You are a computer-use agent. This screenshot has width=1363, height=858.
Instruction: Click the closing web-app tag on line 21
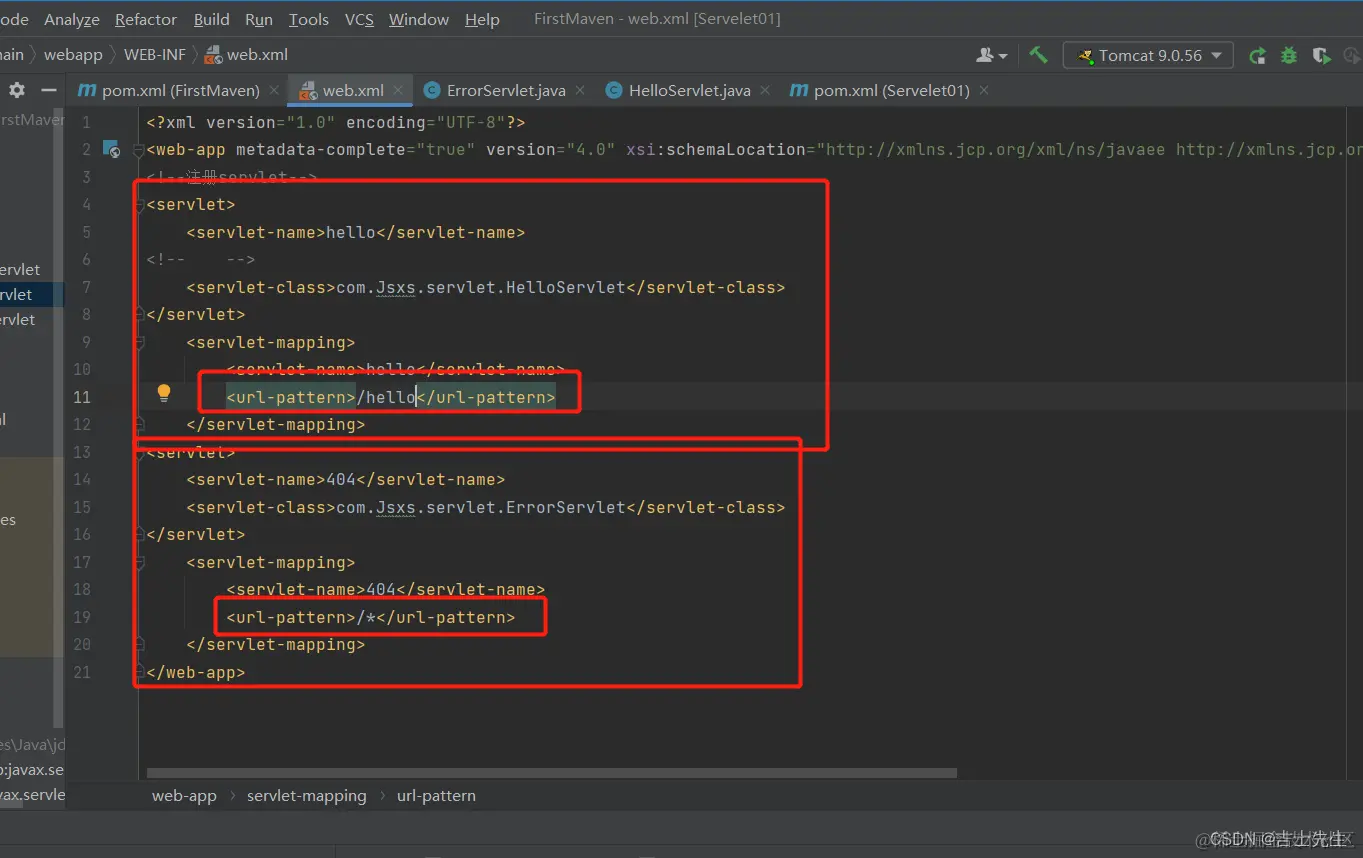point(196,673)
